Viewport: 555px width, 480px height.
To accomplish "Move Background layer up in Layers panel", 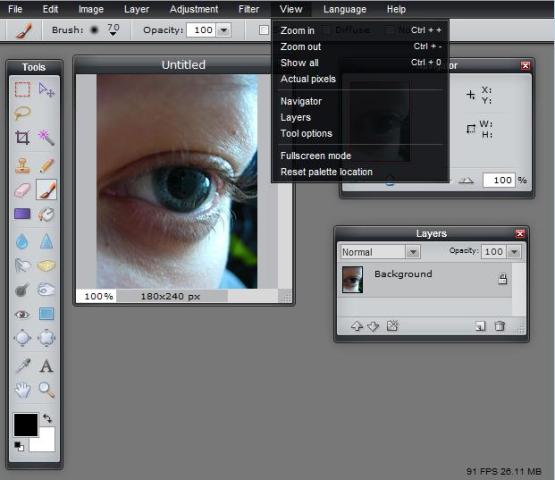I will tap(357, 326).
